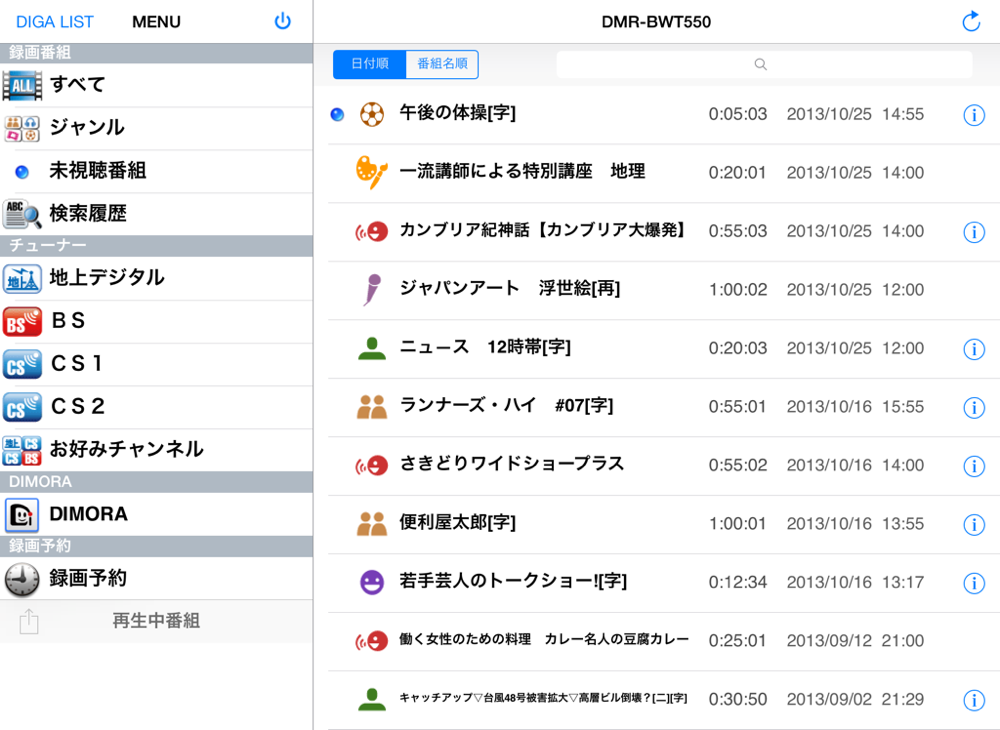Screen dimensions: 1000x730
Task: Open the 録画予約 menu entry
Action: point(156,579)
